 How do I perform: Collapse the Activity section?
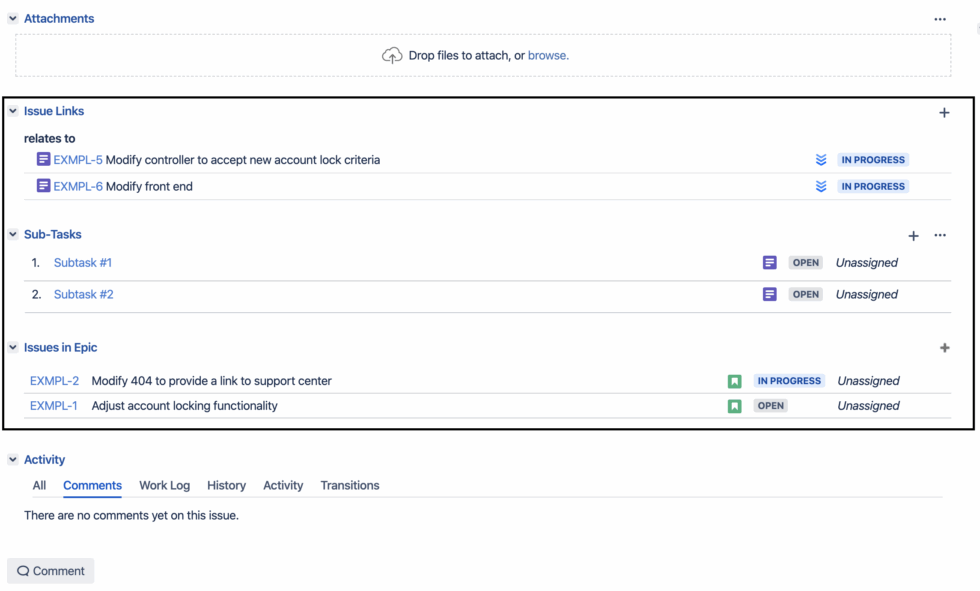pos(12,459)
